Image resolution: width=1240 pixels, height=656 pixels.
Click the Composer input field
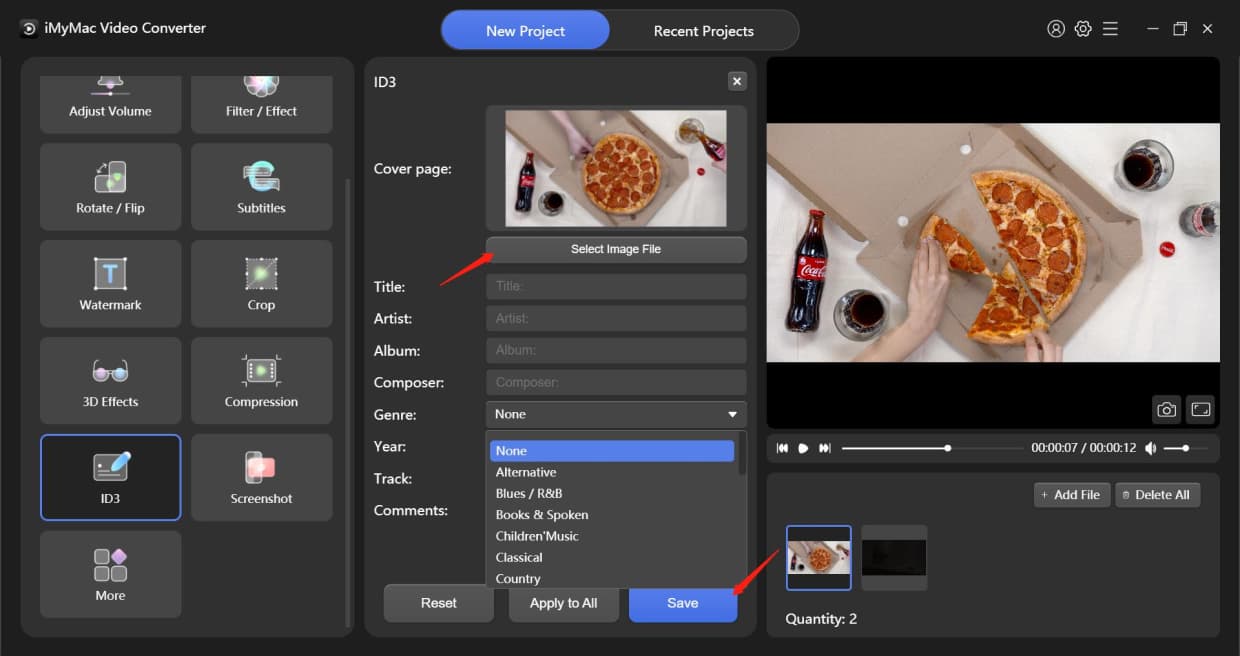pyautogui.click(x=616, y=382)
